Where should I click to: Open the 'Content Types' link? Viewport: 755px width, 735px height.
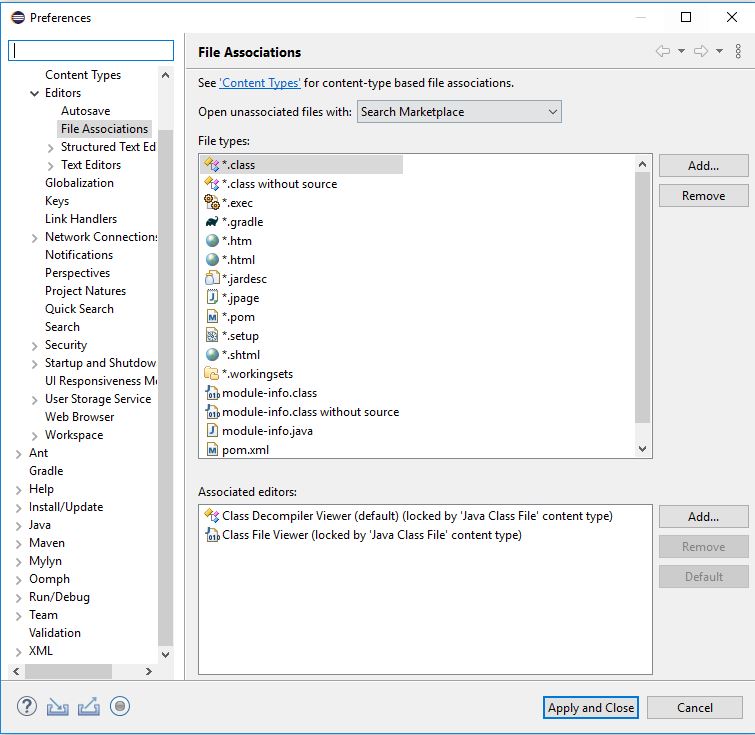tap(260, 83)
